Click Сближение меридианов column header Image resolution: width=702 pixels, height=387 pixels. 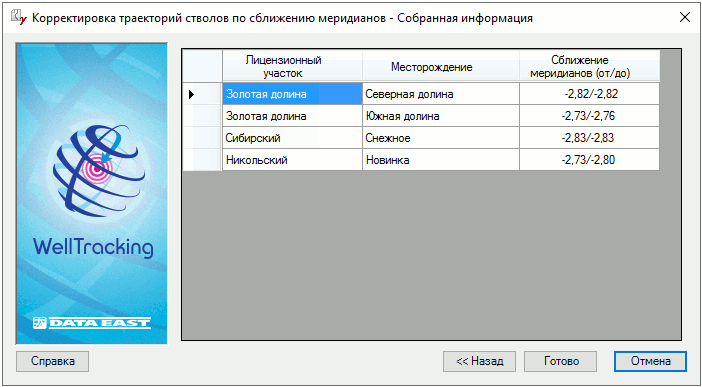point(590,66)
